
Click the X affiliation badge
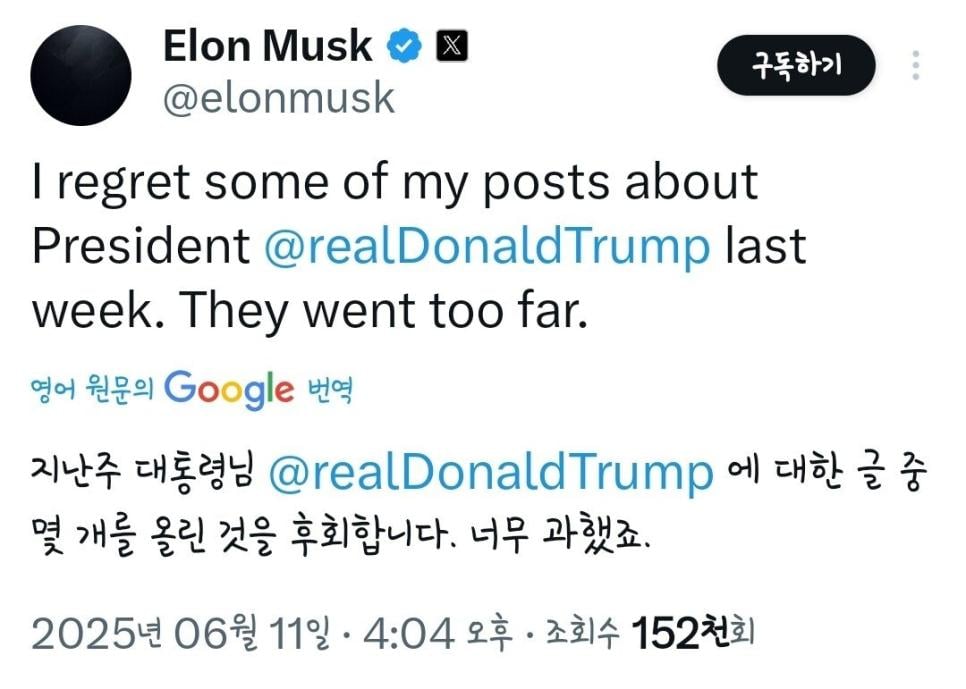(x=451, y=46)
